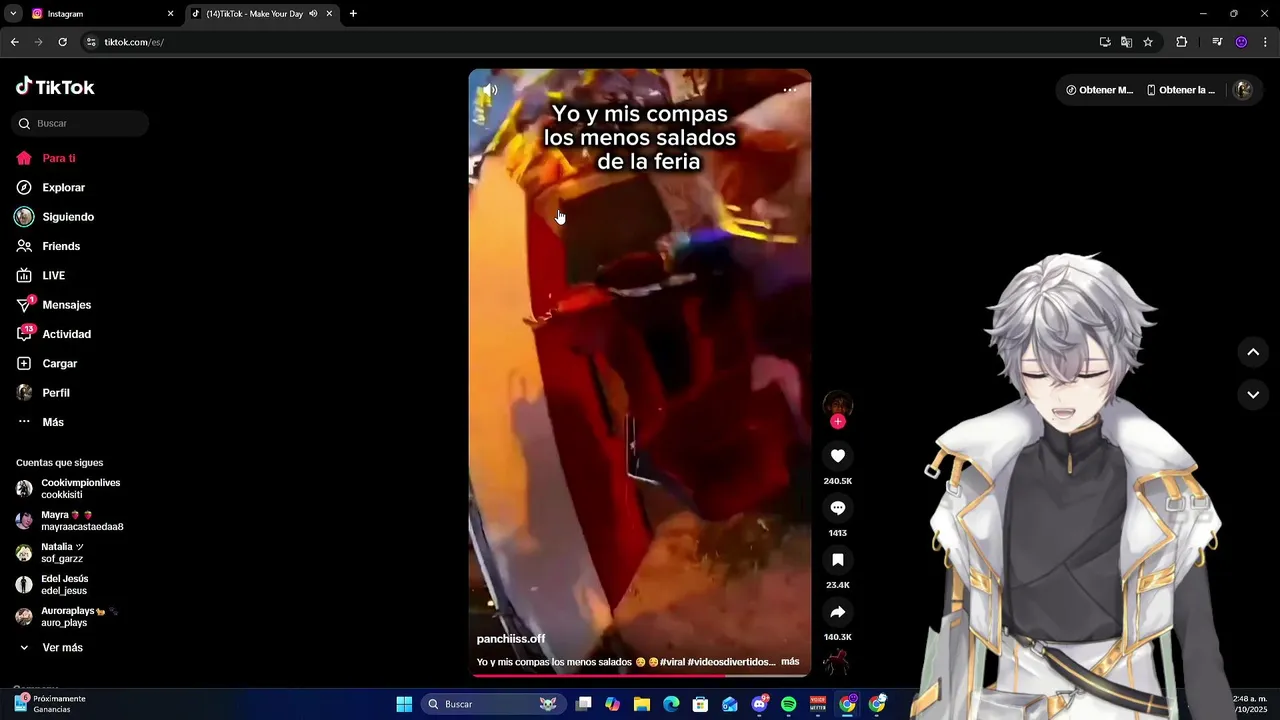
Task: Open the spinning sound disc thumbnail
Action: (837, 662)
